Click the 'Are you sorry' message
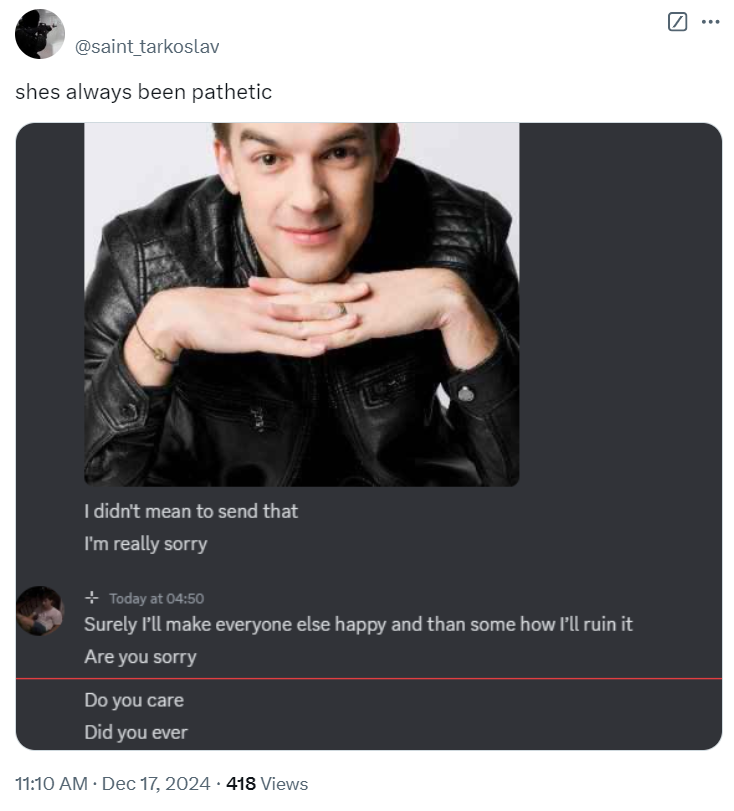Screen dimensions: 734x811 (140, 657)
